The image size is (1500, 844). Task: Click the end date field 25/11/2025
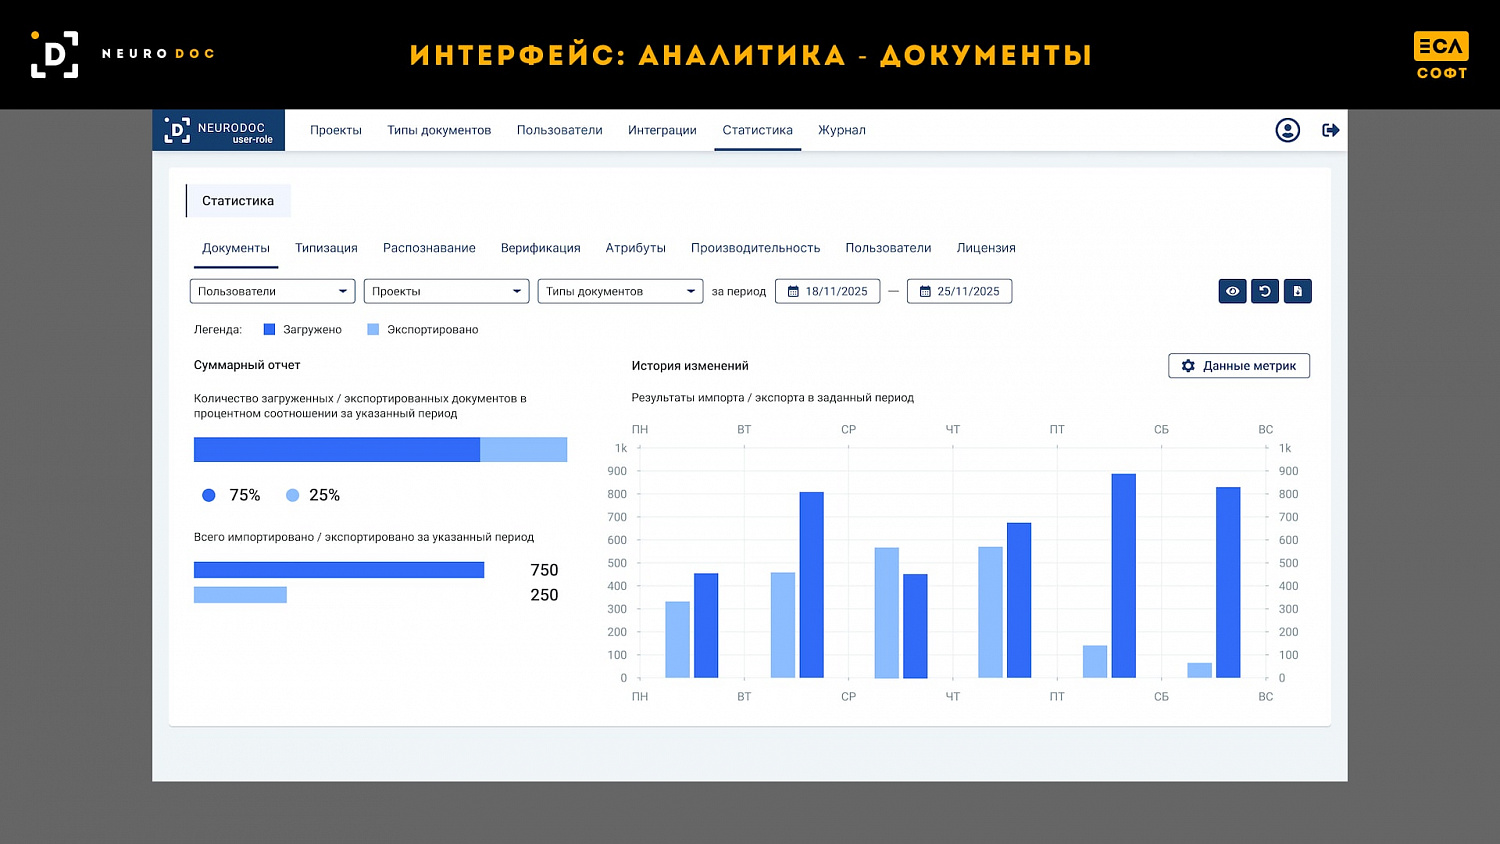click(959, 291)
